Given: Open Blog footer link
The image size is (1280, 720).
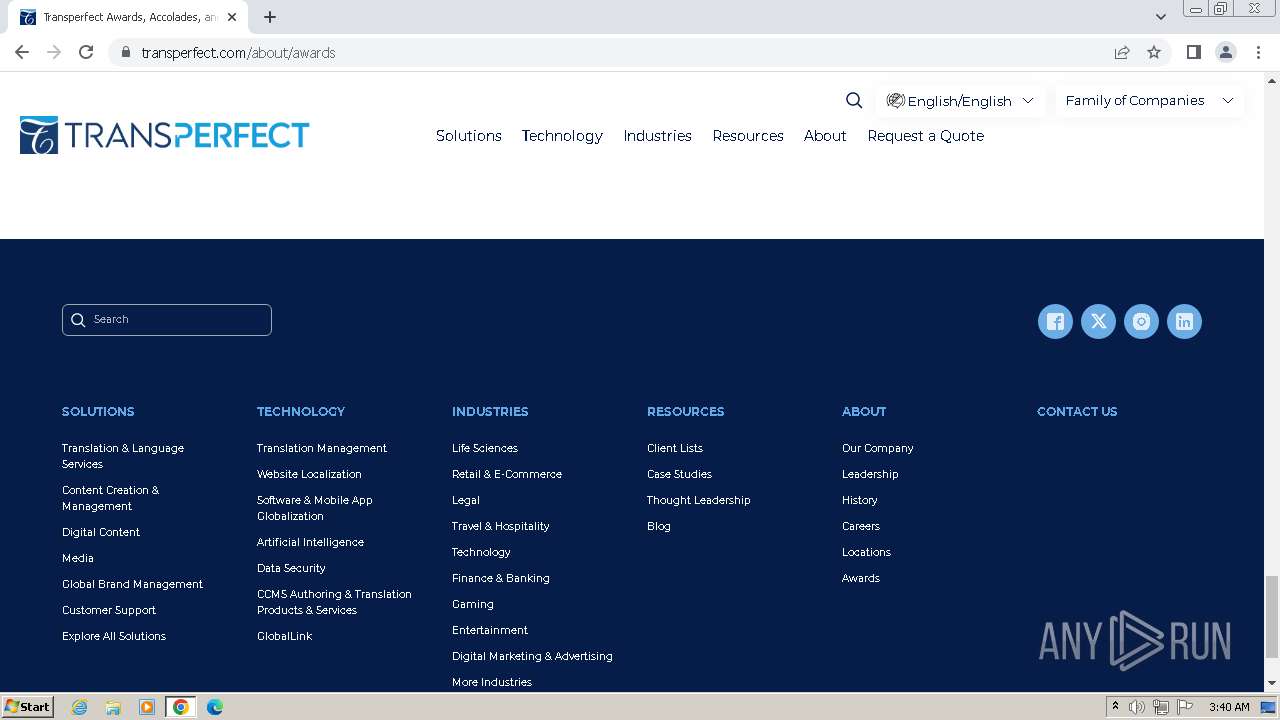Looking at the screenshot, I should (x=659, y=526).
